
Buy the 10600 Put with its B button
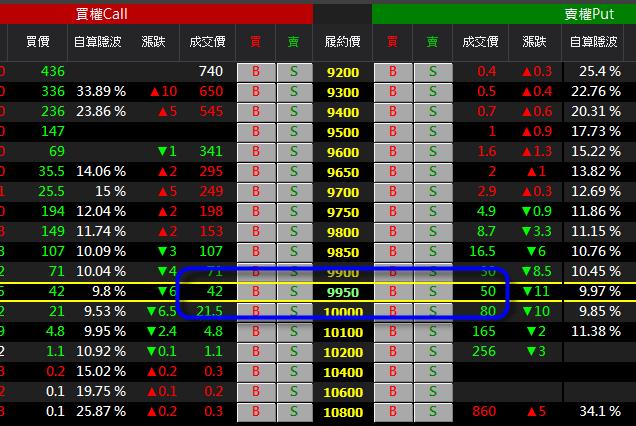pos(393,392)
